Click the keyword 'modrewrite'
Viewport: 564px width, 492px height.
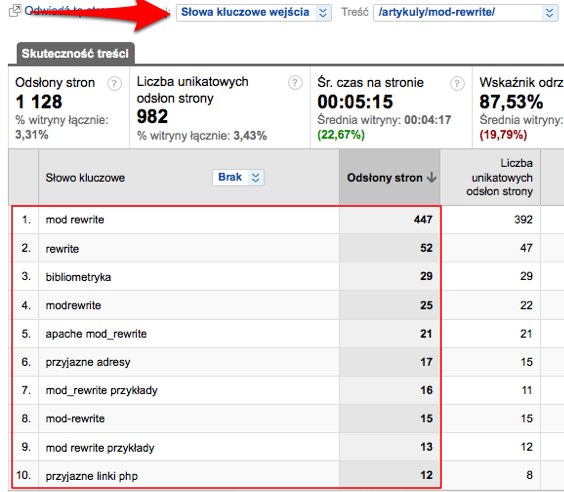tap(73, 305)
